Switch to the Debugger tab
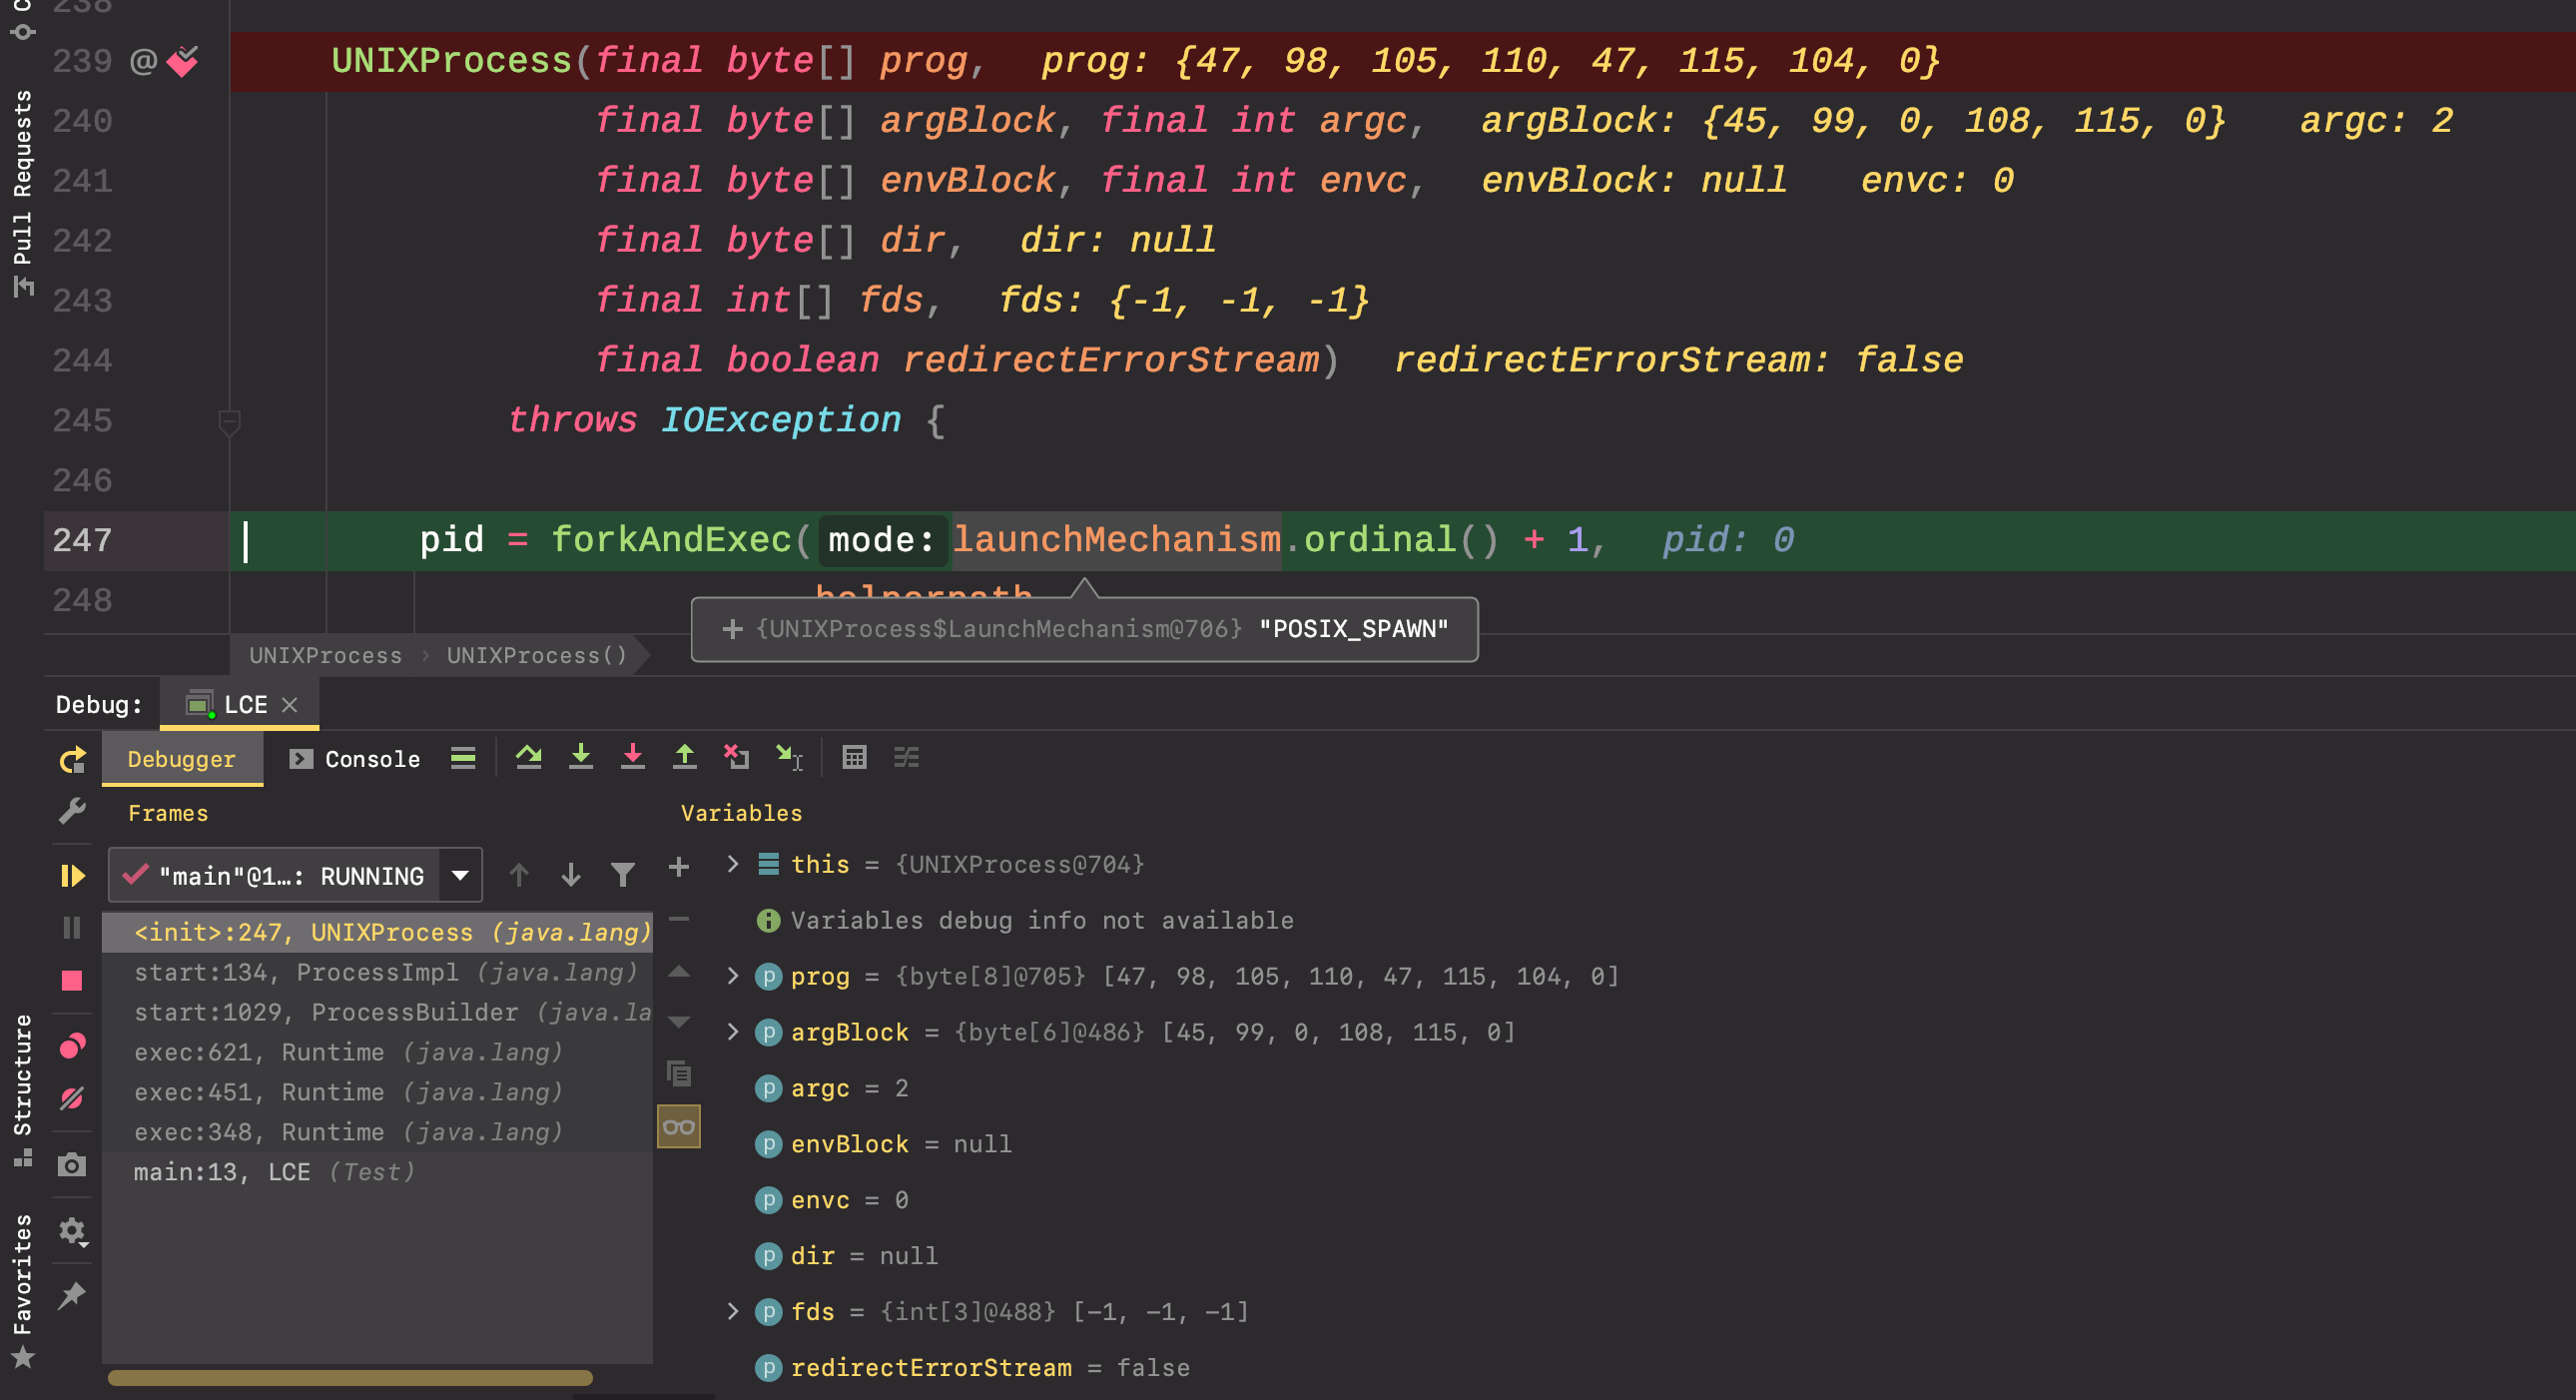The width and height of the screenshot is (2576, 1400). coord(182,759)
